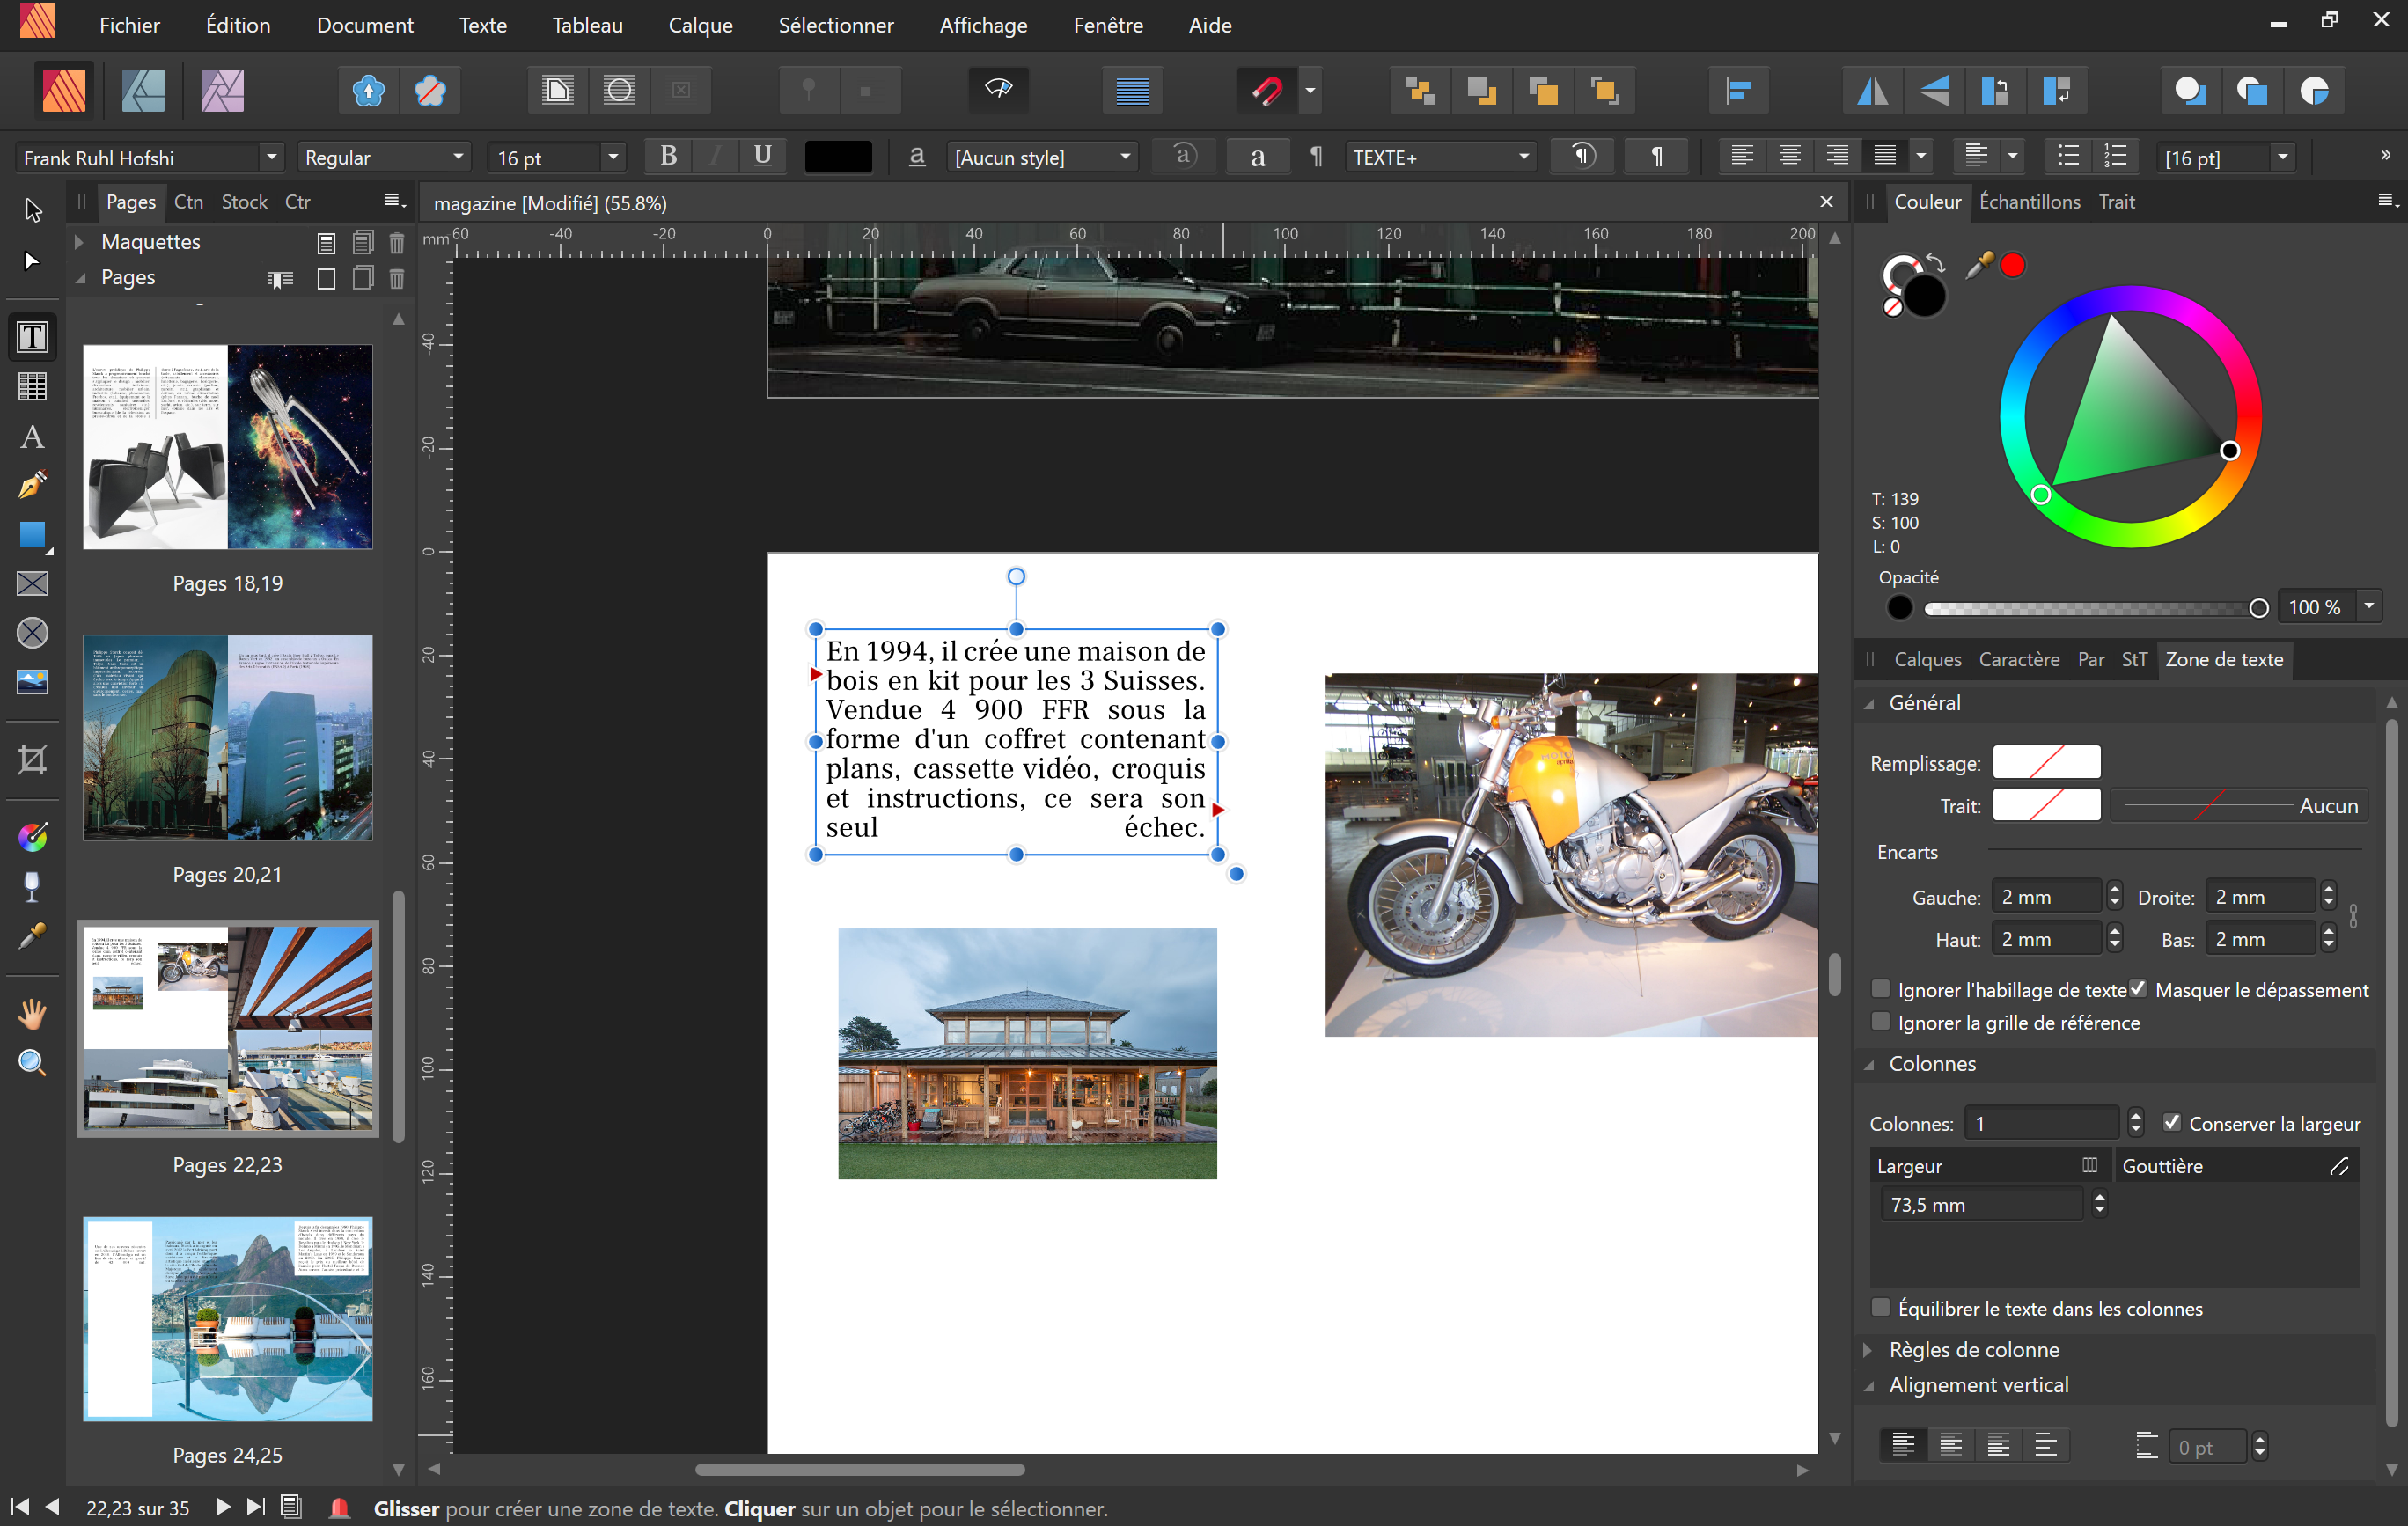Viewport: 2408px width, 1526px height.
Task: Flip selection horizontally
Action: [1872, 91]
